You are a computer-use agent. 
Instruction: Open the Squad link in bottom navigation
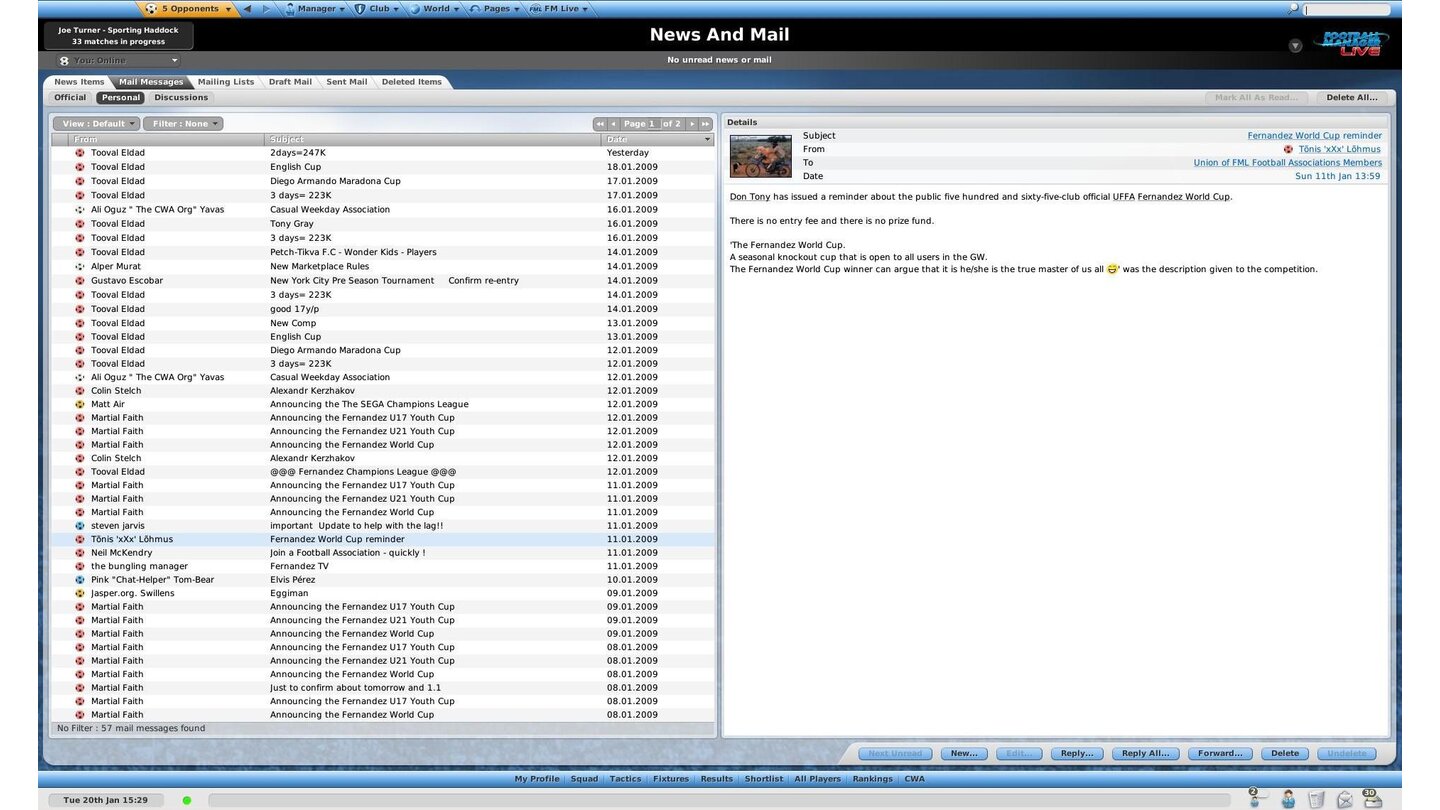[x=584, y=779]
